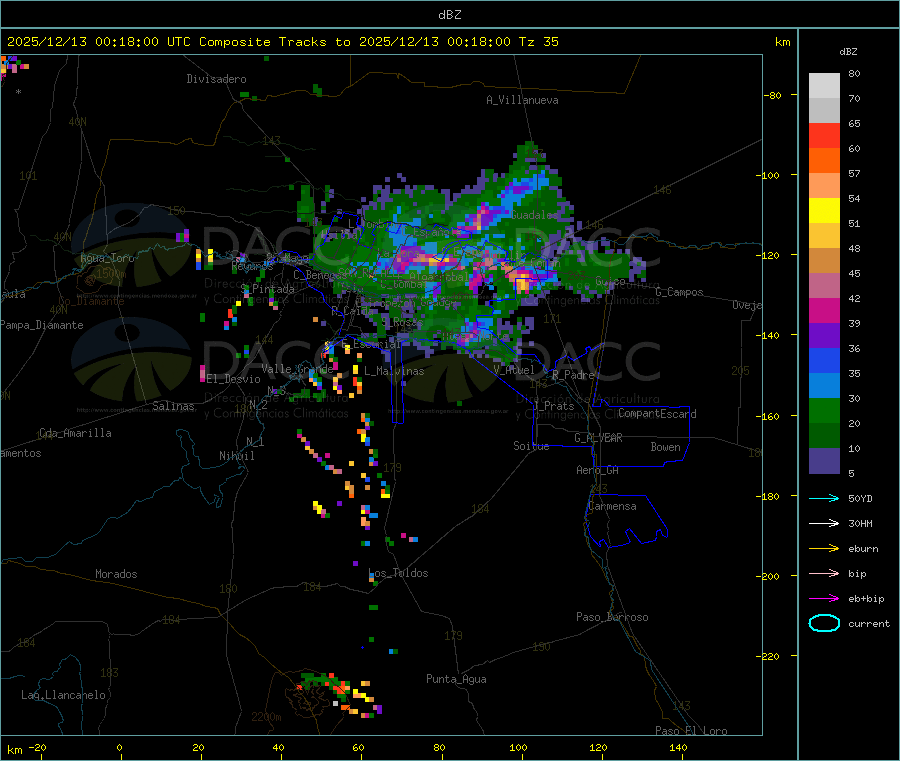This screenshot has width=900, height=761.
Task: Click the Guadales map label
Action: pos(534,215)
